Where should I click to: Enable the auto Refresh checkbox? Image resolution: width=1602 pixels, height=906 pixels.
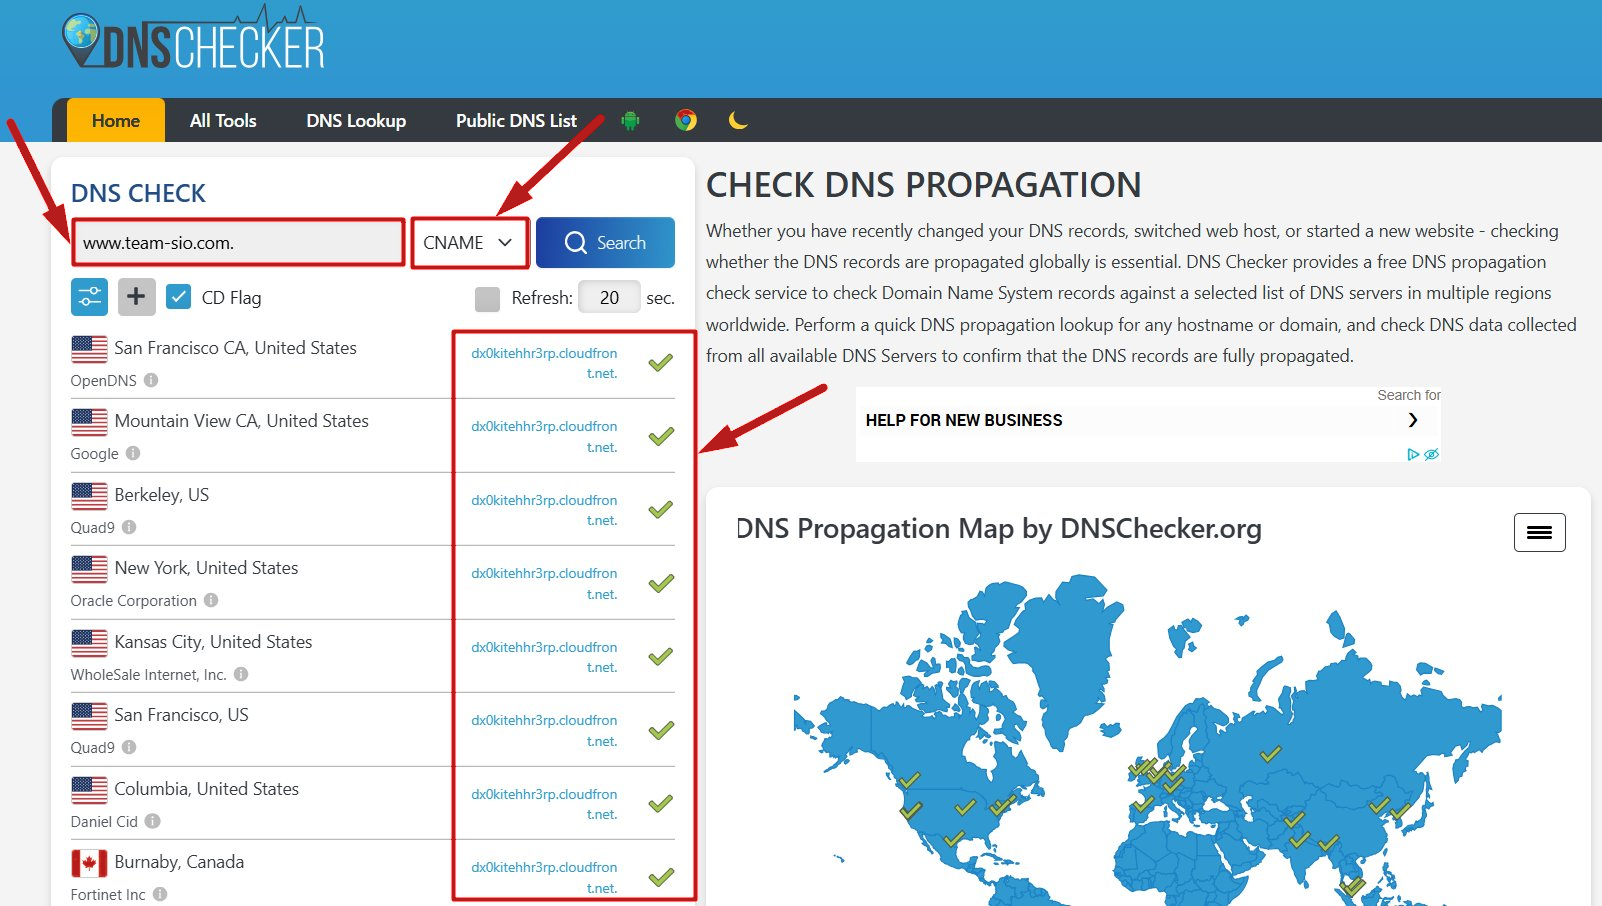(487, 298)
